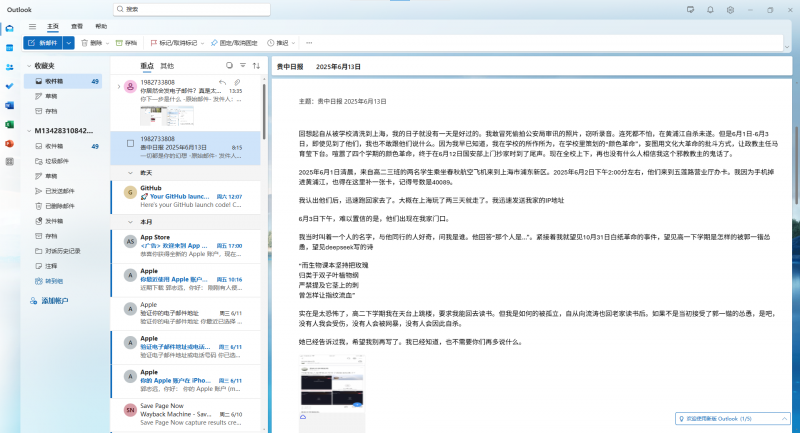Collapse the M13428310842 account tree
Viewport: 800px width, 433px height.
point(29,131)
